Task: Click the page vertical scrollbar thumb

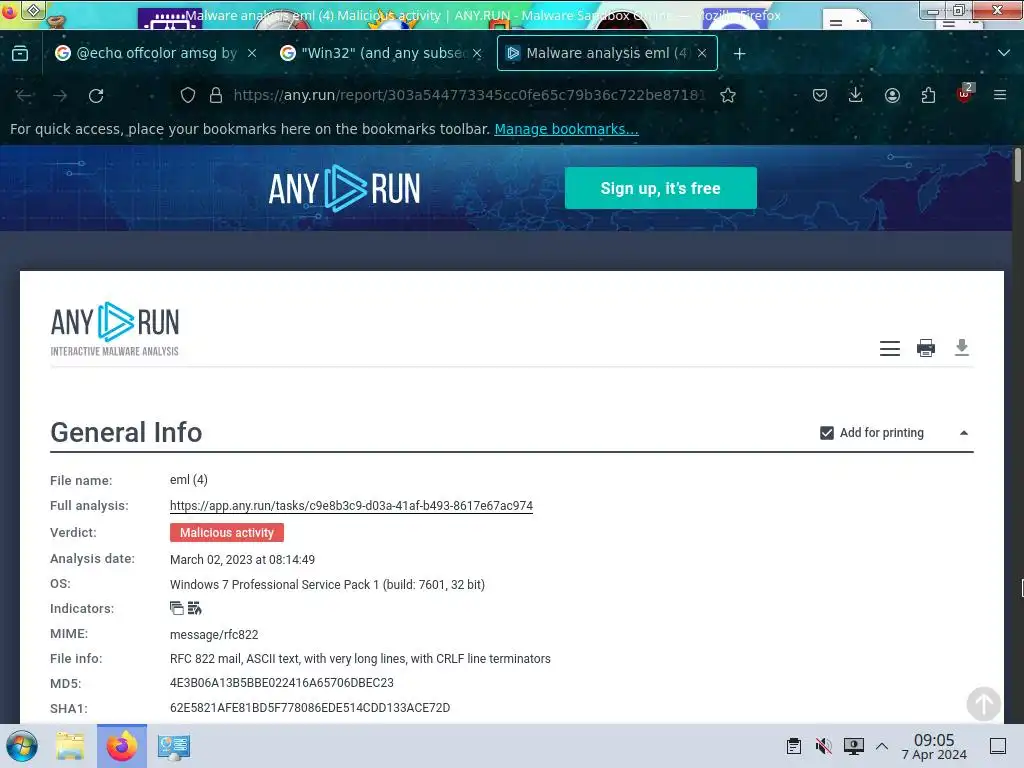Action: 1017,167
